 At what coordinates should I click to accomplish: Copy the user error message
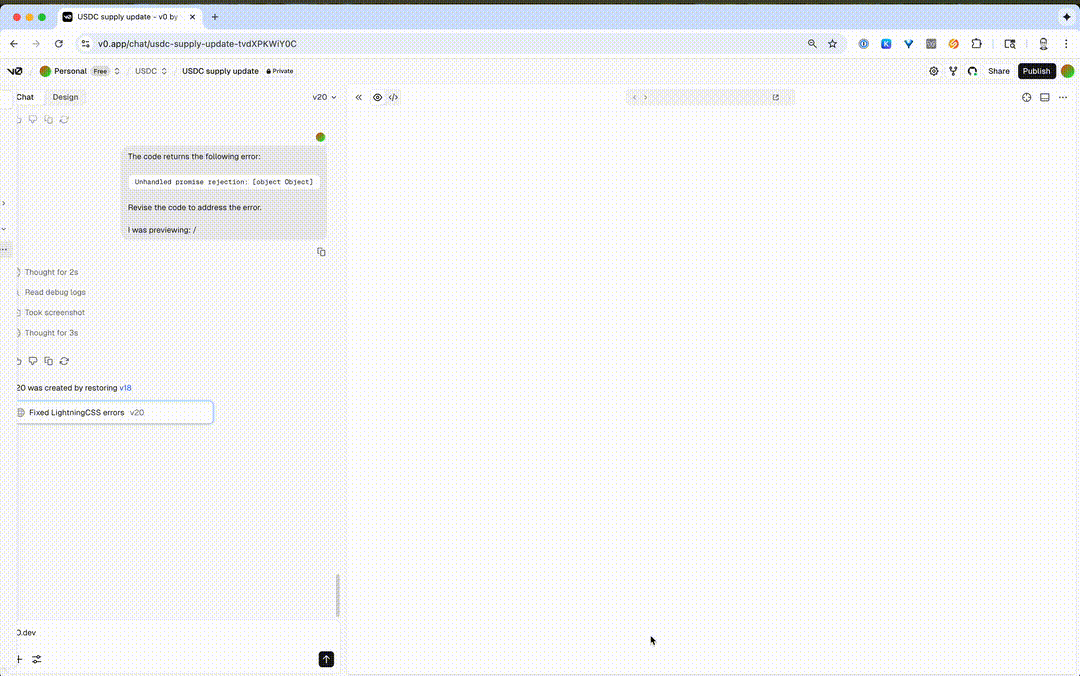(321, 252)
